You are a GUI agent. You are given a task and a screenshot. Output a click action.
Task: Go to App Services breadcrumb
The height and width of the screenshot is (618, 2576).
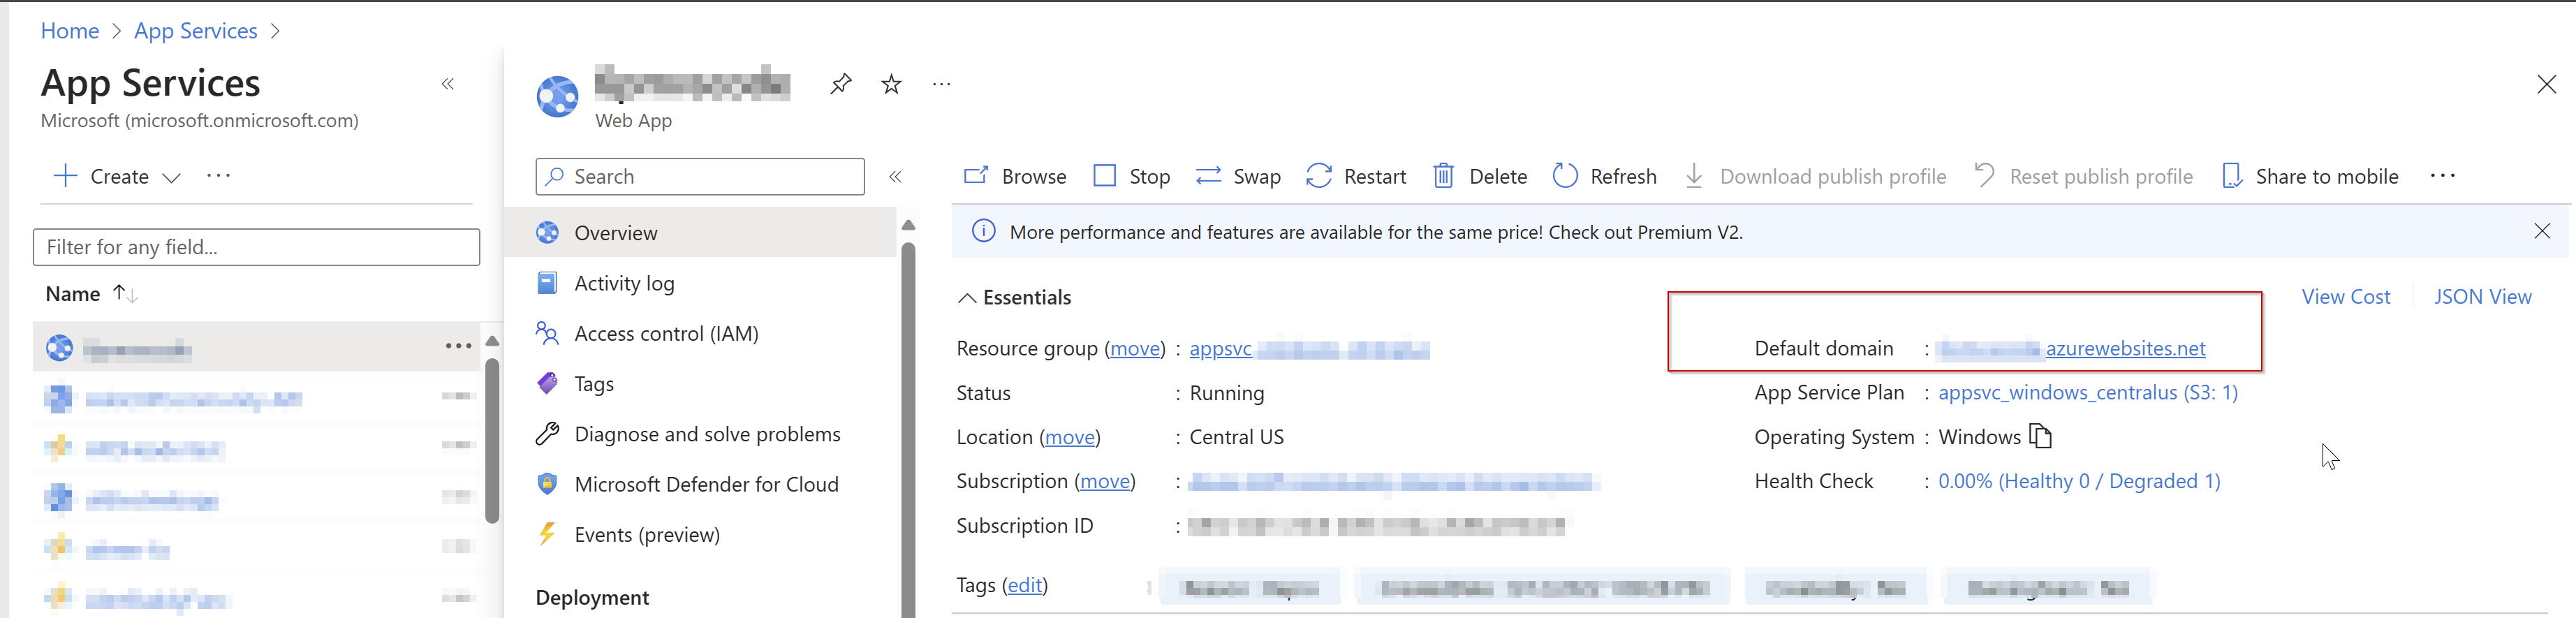coord(196,31)
